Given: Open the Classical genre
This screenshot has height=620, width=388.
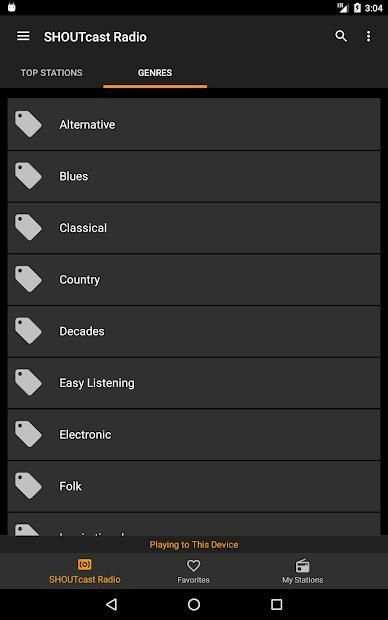Looking at the screenshot, I should pyautogui.click(x=194, y=228).
